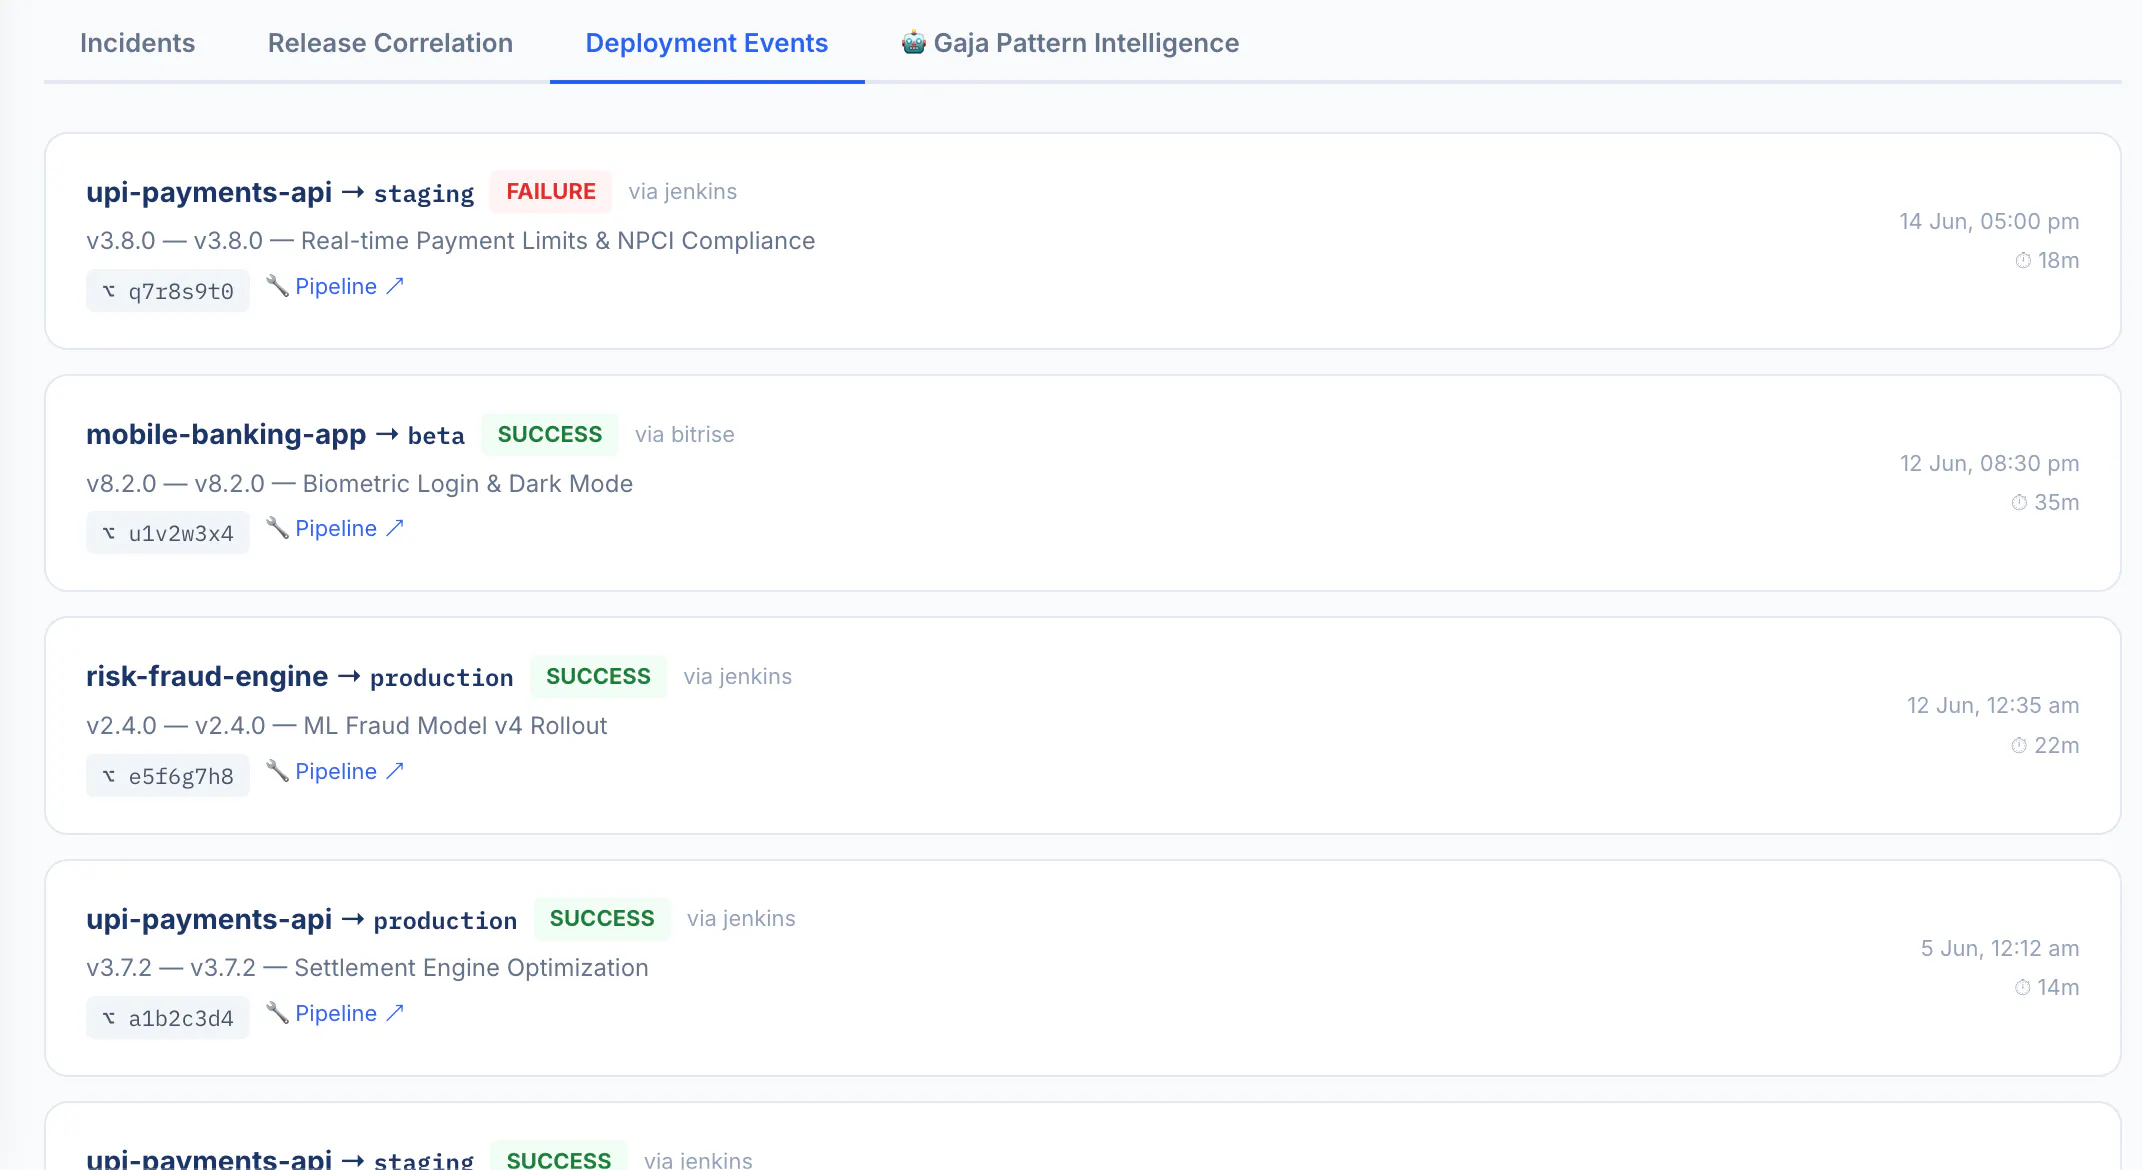The height and width of the screenshot is (1170, 2142).
Task: Click the branch icon in the q7r8s9t0 chip
Action: [109, 291]
